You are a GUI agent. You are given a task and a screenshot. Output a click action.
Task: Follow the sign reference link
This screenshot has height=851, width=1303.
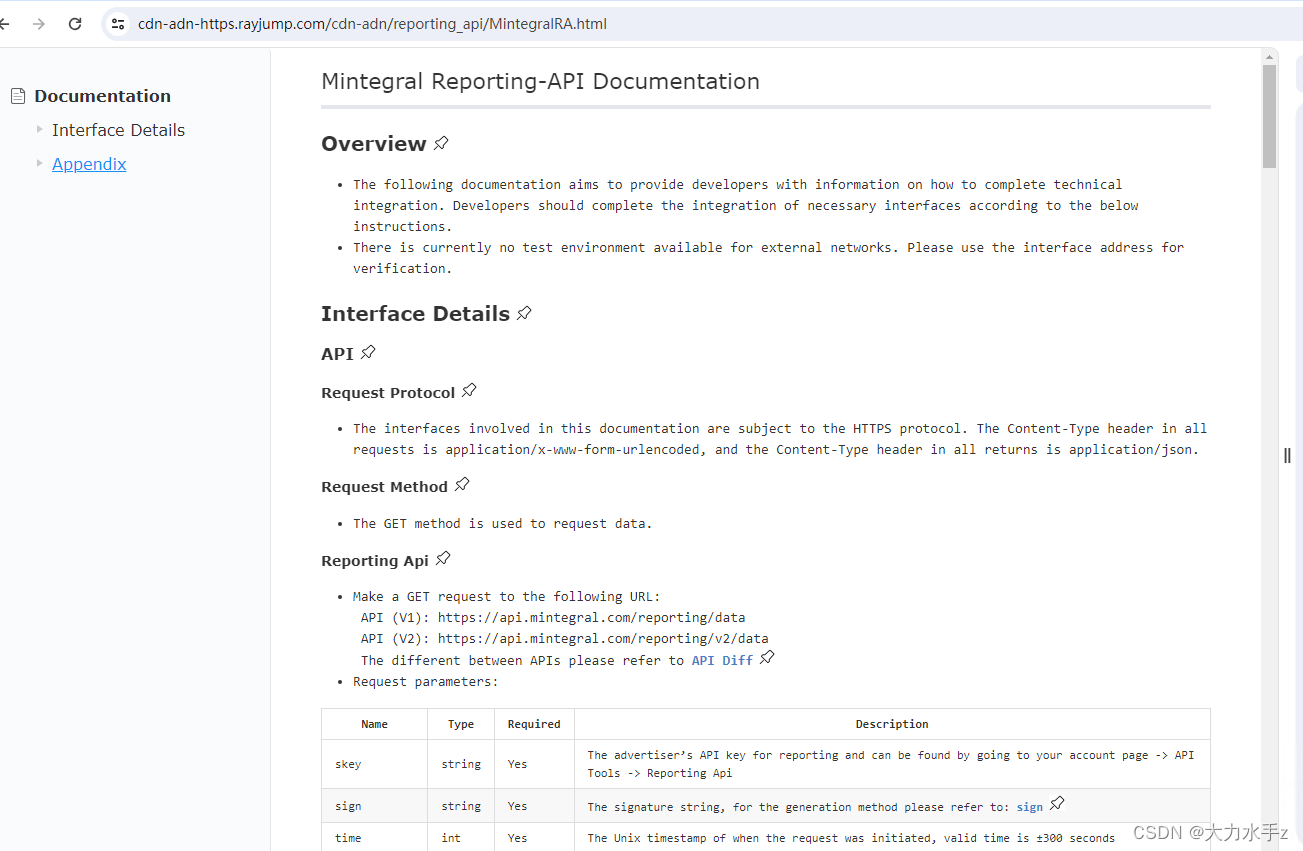click(x=1029, y=806)
